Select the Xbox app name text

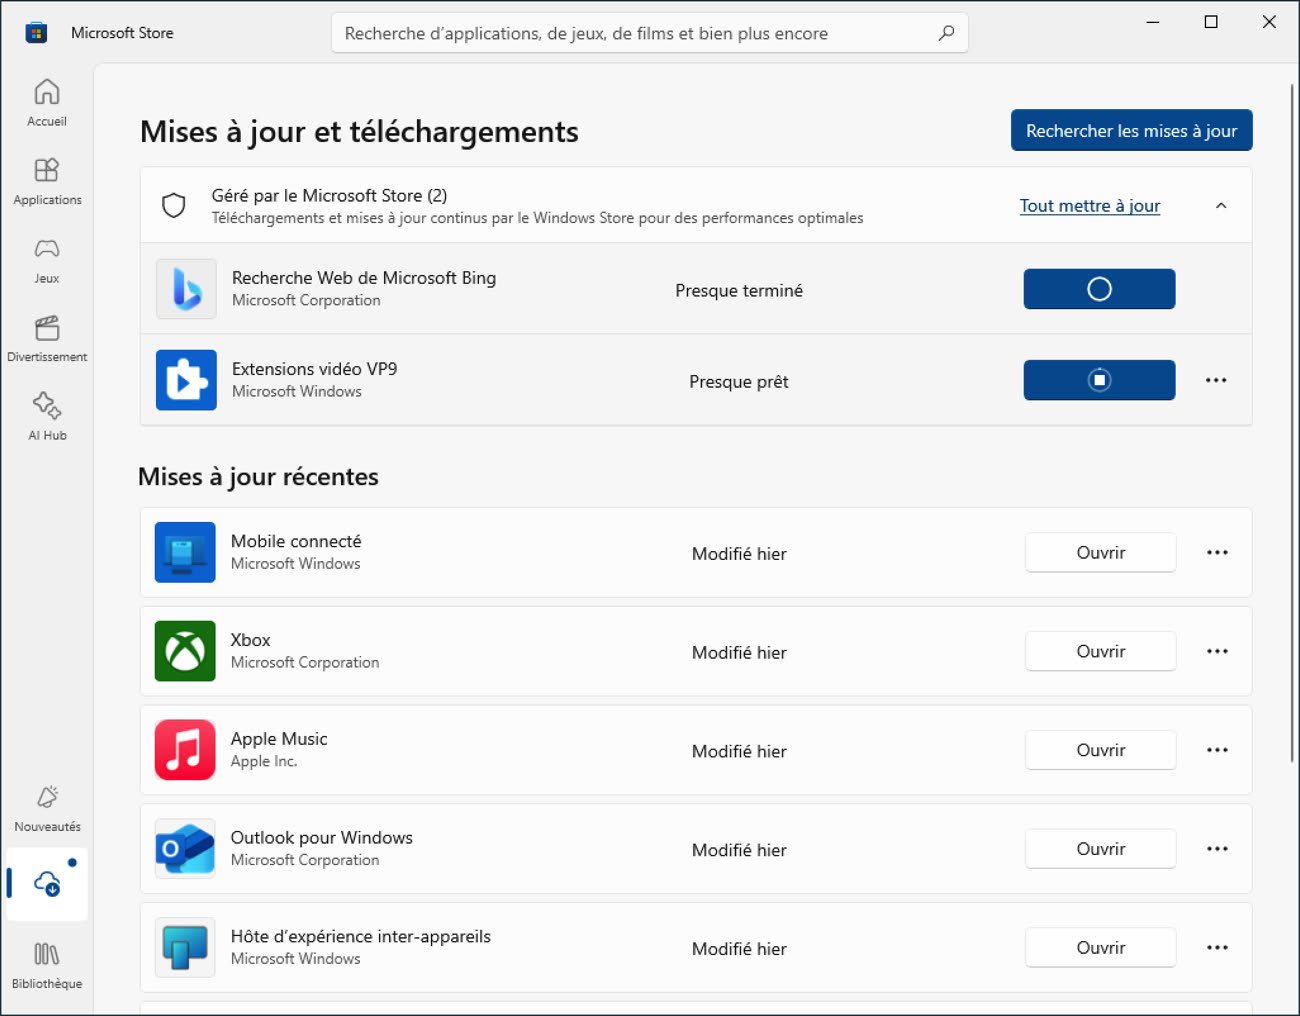pos(251,640)
